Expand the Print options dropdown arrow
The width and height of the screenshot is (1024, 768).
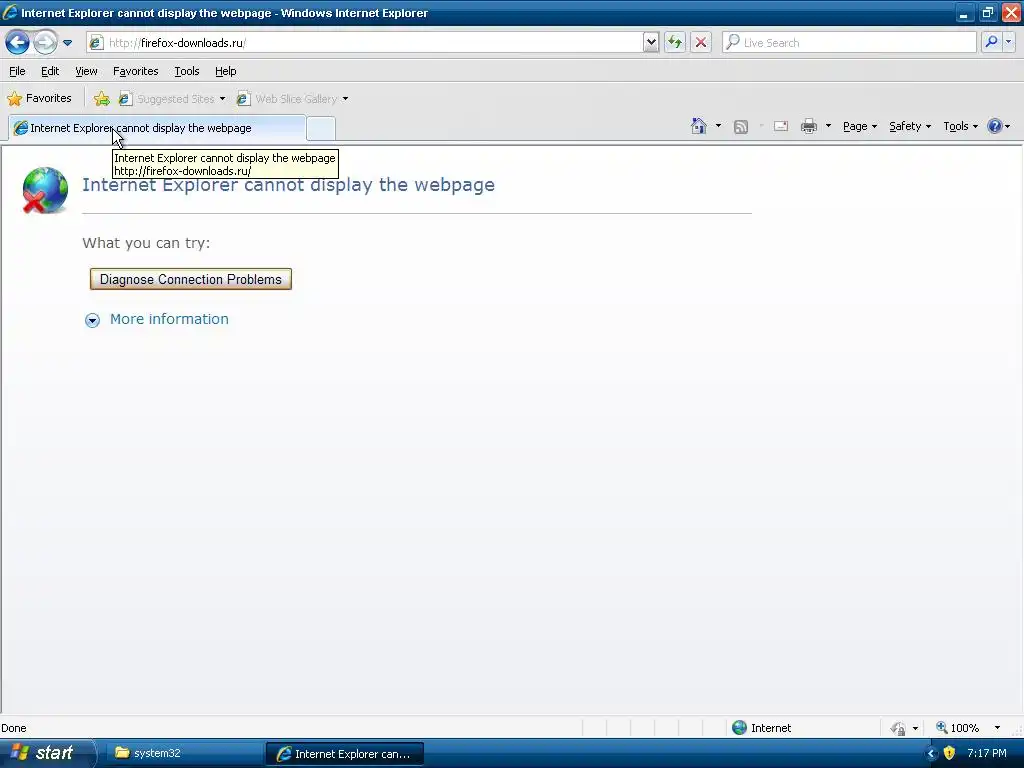coord(828,126)
